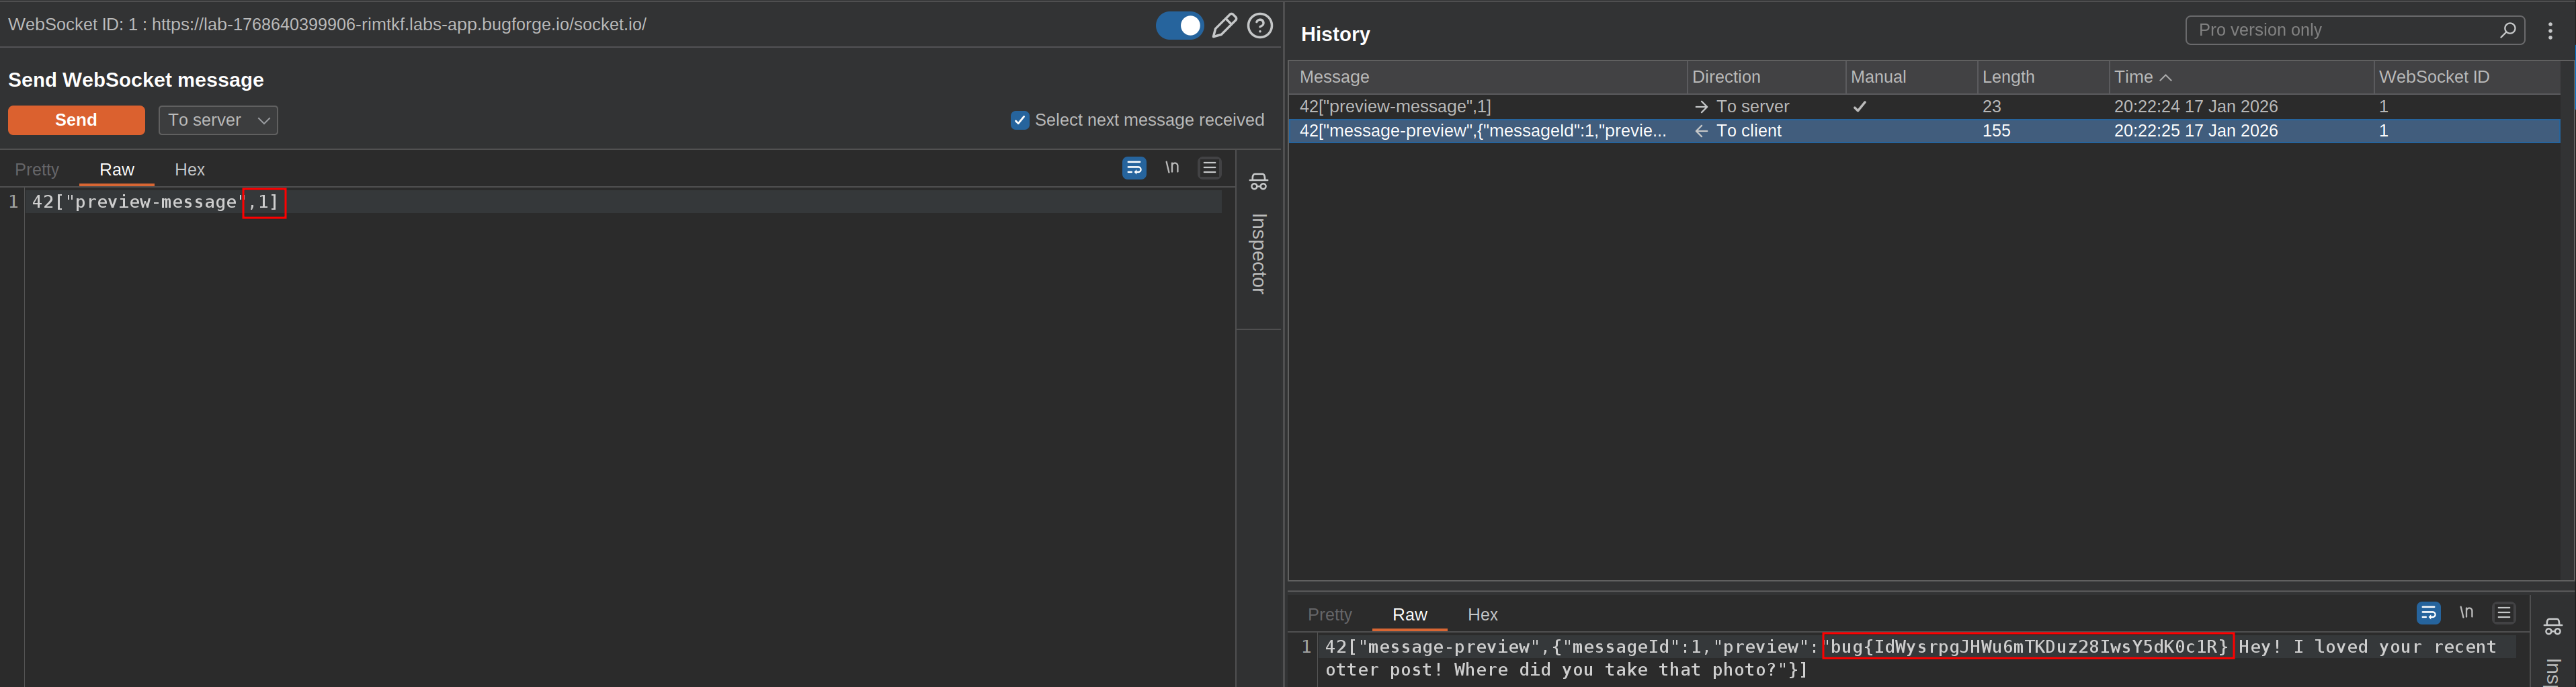This screenshot has height=687, width=2576.
Task: Show non-printable characters in request editor
Action: click(x=1172, y=168)
